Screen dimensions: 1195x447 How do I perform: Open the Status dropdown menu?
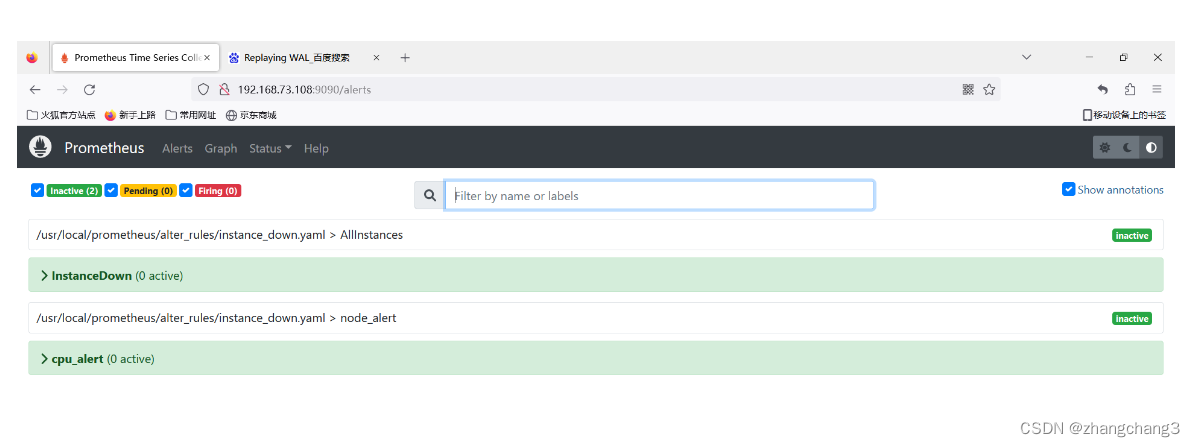[x=271, y=148]
